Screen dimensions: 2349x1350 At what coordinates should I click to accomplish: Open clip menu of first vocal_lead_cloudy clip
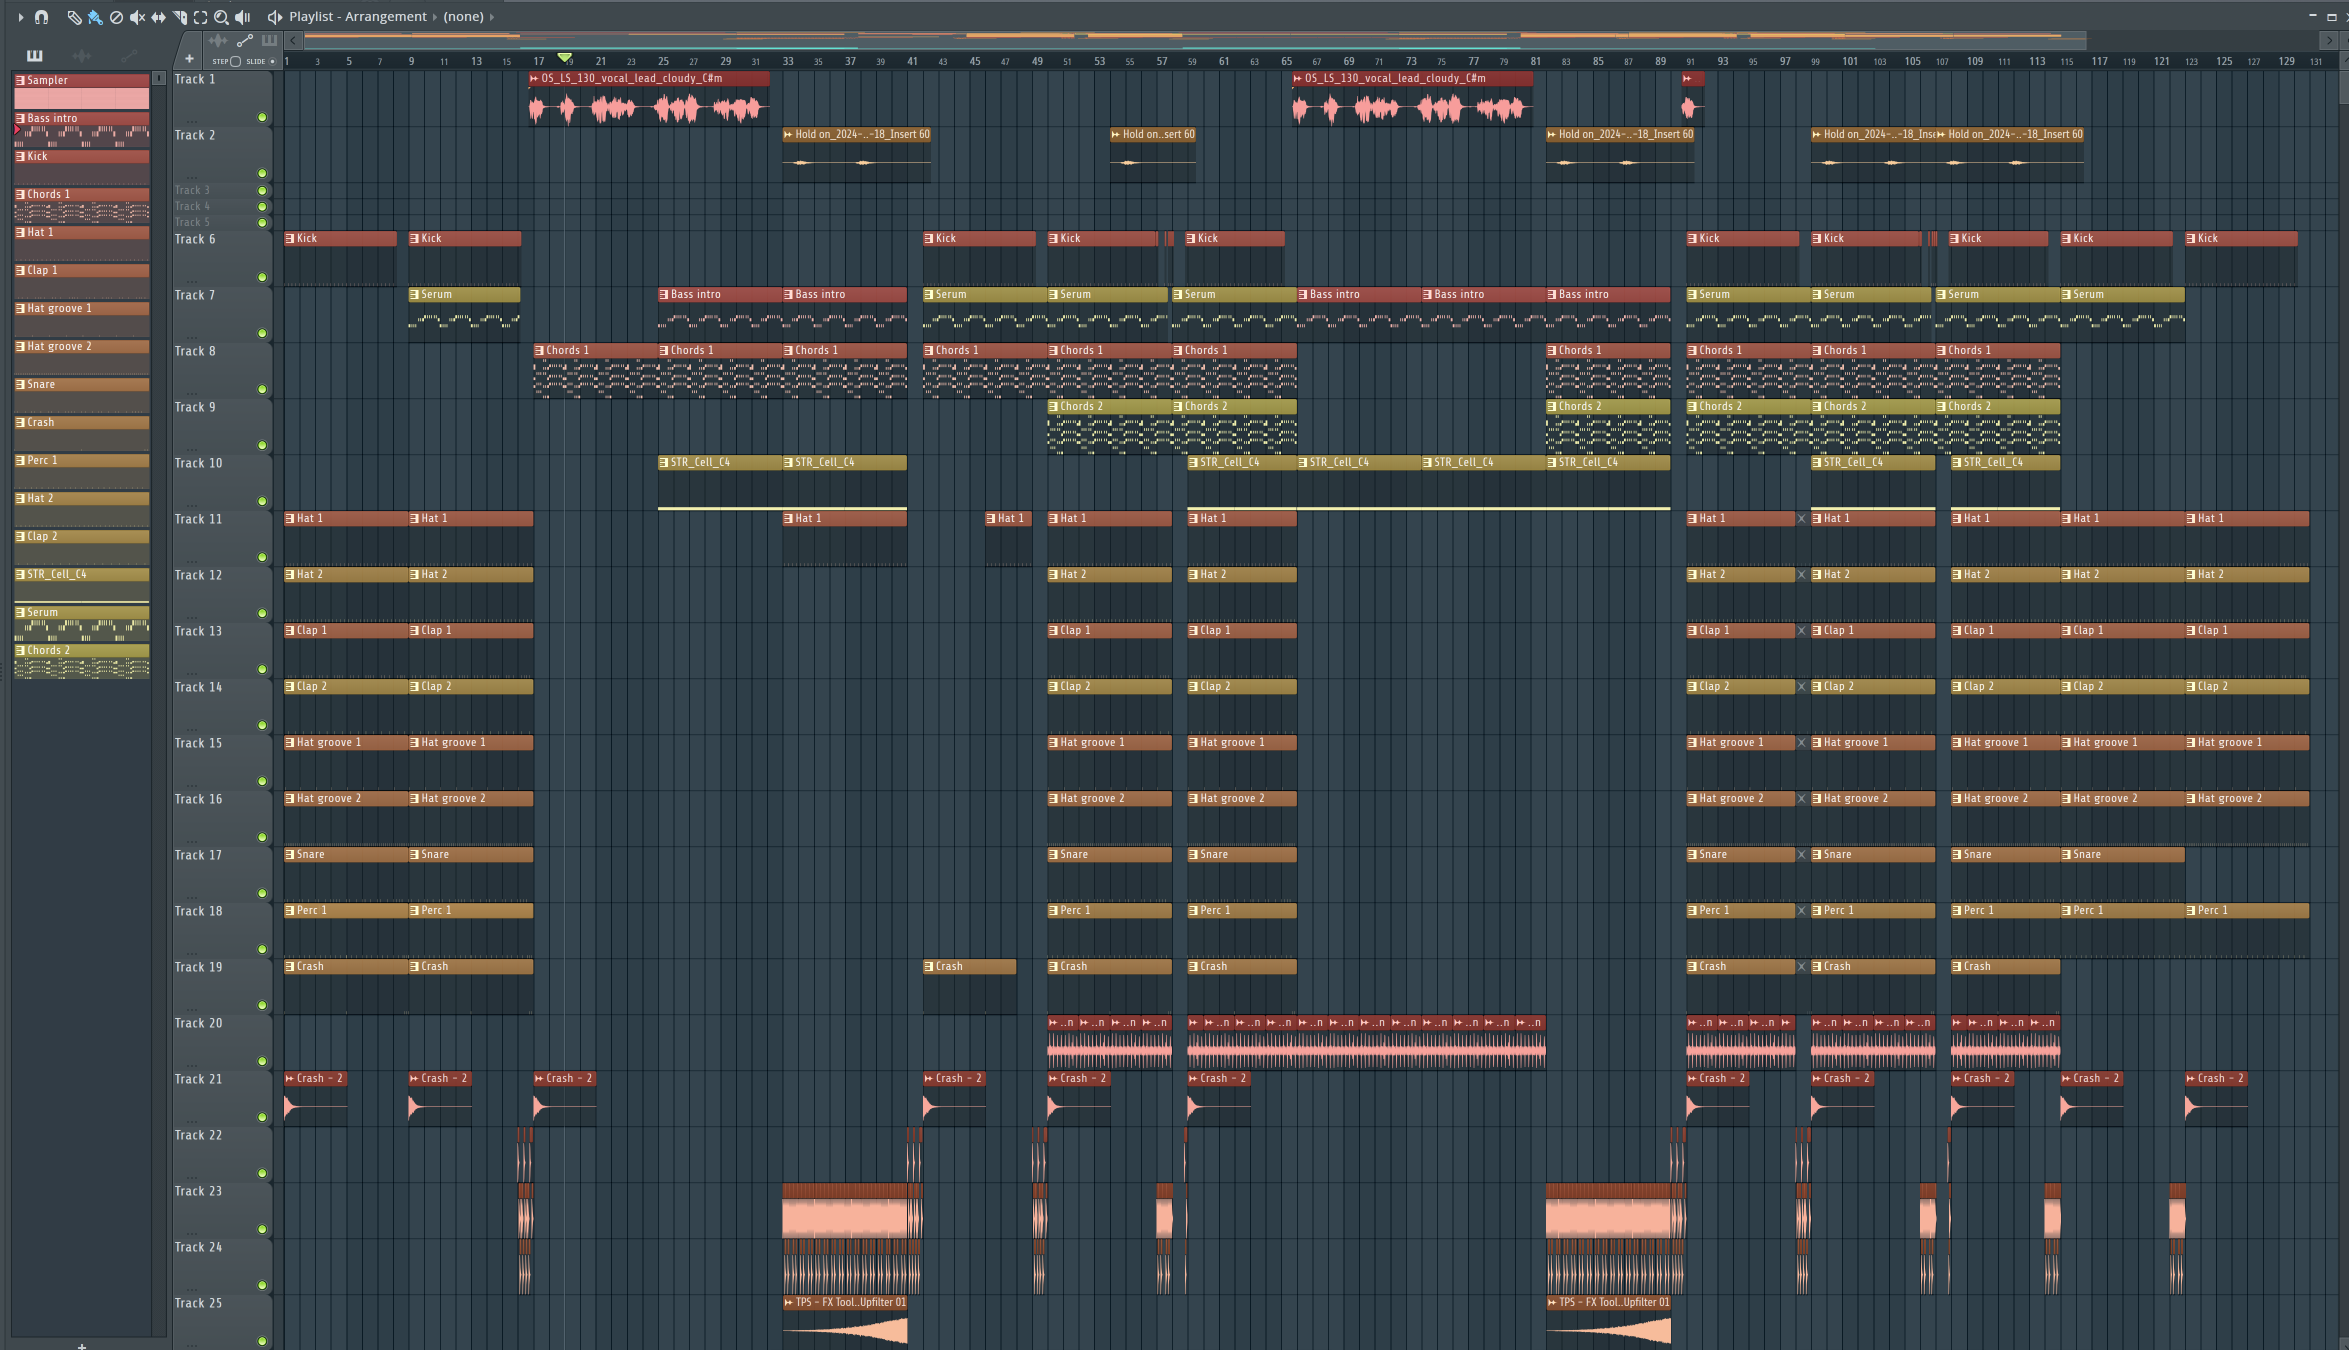pyautogui.click(x=535, y=78)
